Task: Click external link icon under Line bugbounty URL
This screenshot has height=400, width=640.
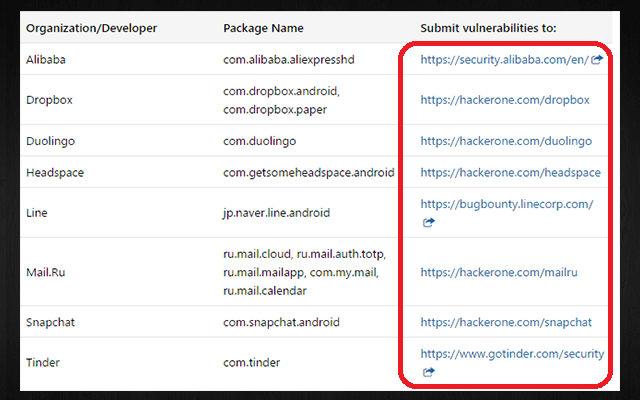Action: click(x=429, y=222)
